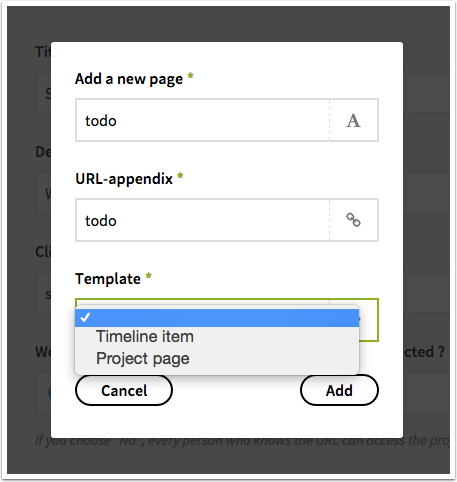Confirm with the Add button
Viewport: 457px width, 482px height.
pos(339,390)
